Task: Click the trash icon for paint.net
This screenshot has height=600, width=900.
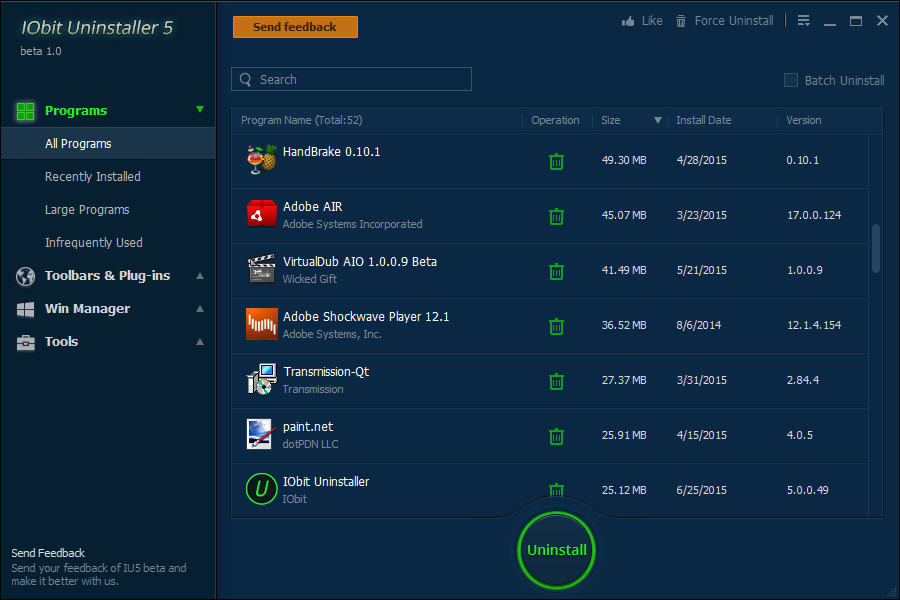Action: tap(556, 436)
